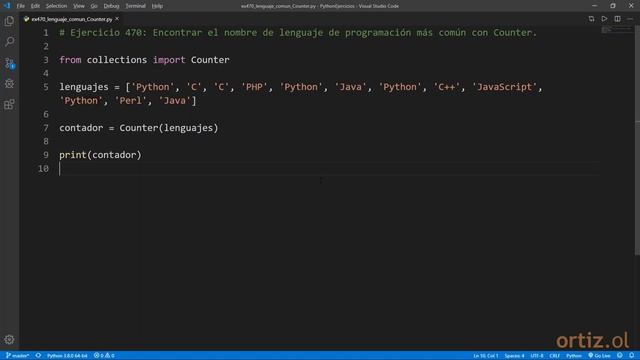Click the minimap preview of the code
This screenshot has width=640, height=360.
point(616,30)
